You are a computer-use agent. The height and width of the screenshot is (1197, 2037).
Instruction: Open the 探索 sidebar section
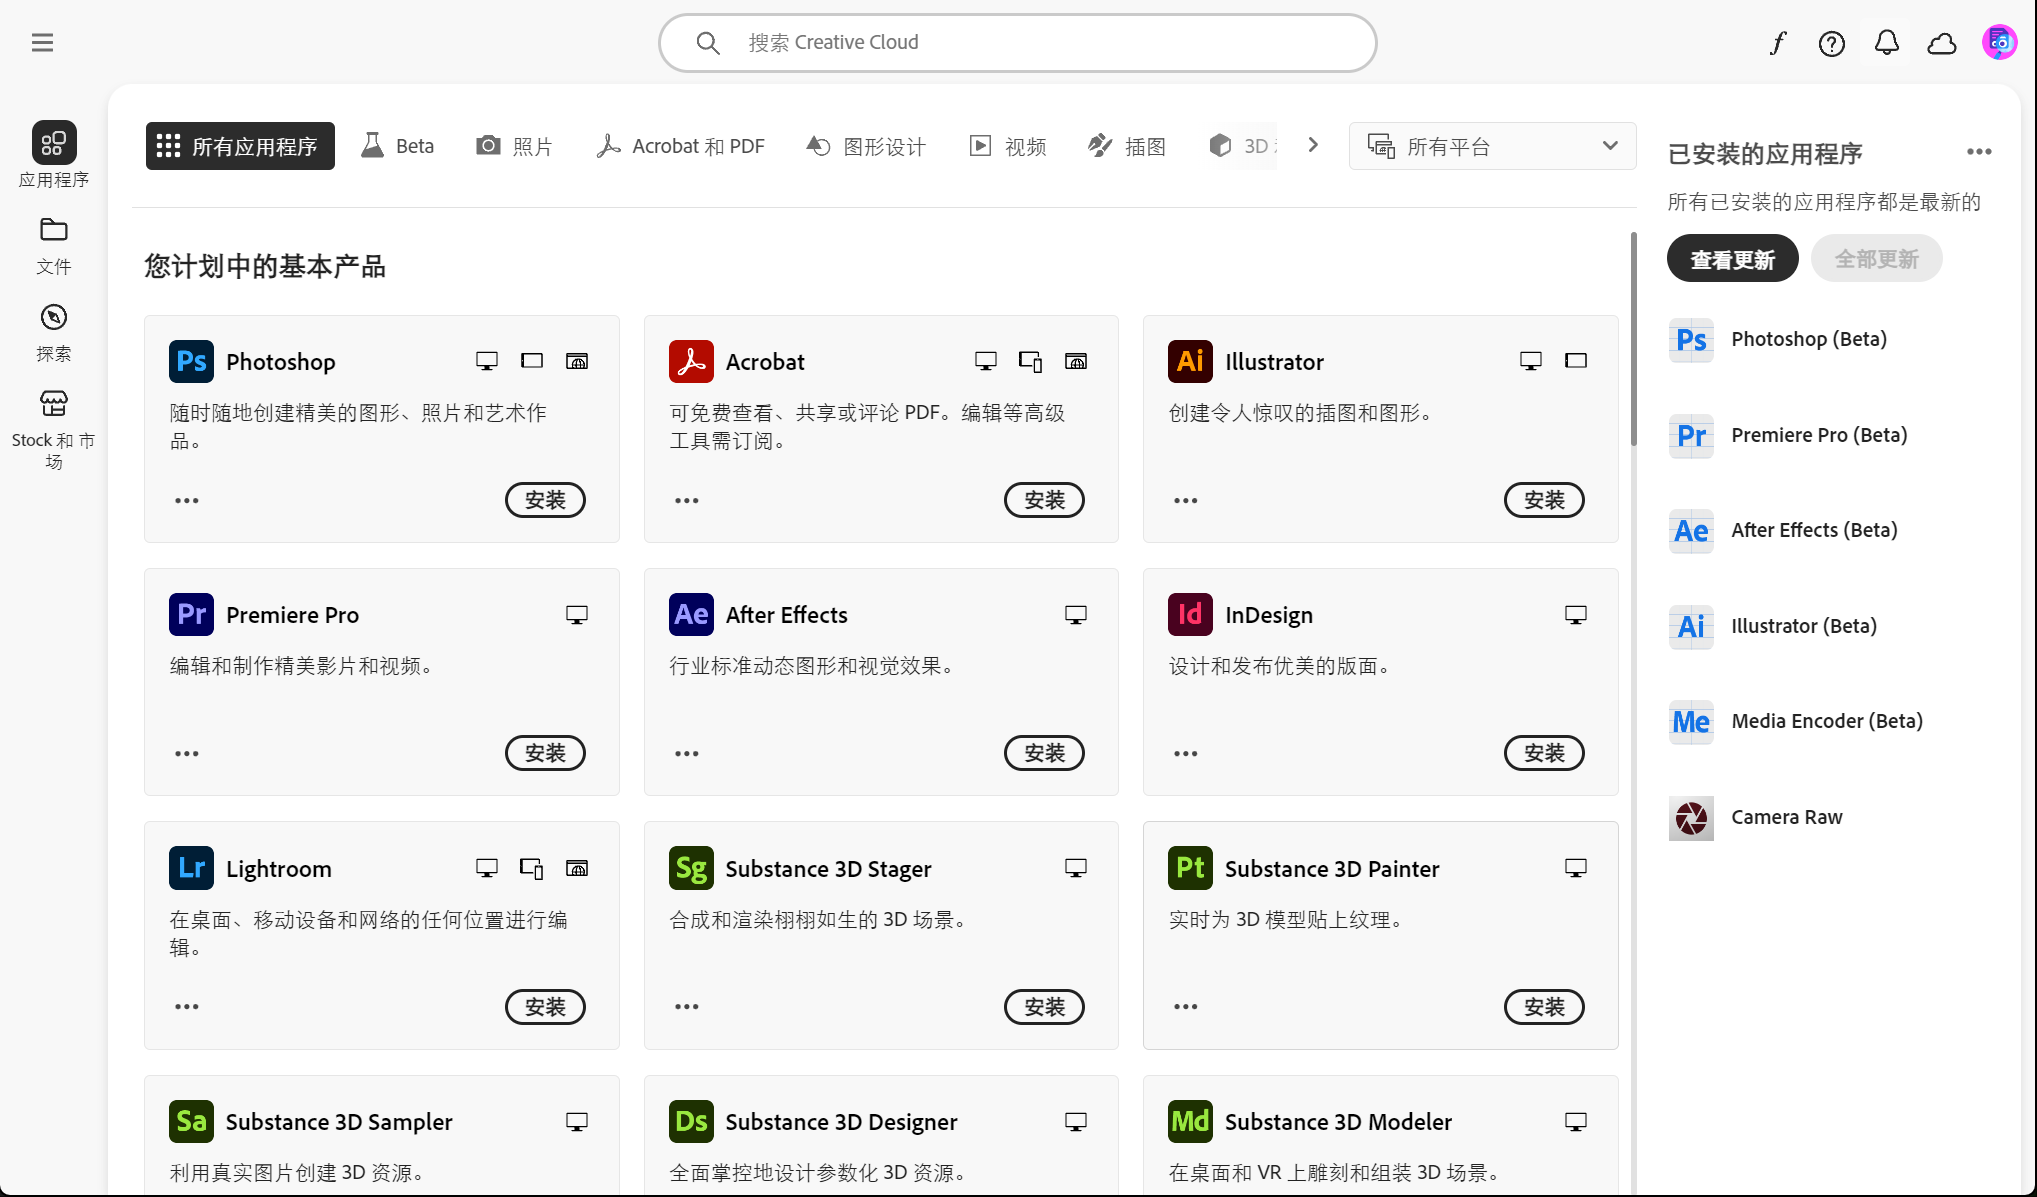click(x=54, y=330)
